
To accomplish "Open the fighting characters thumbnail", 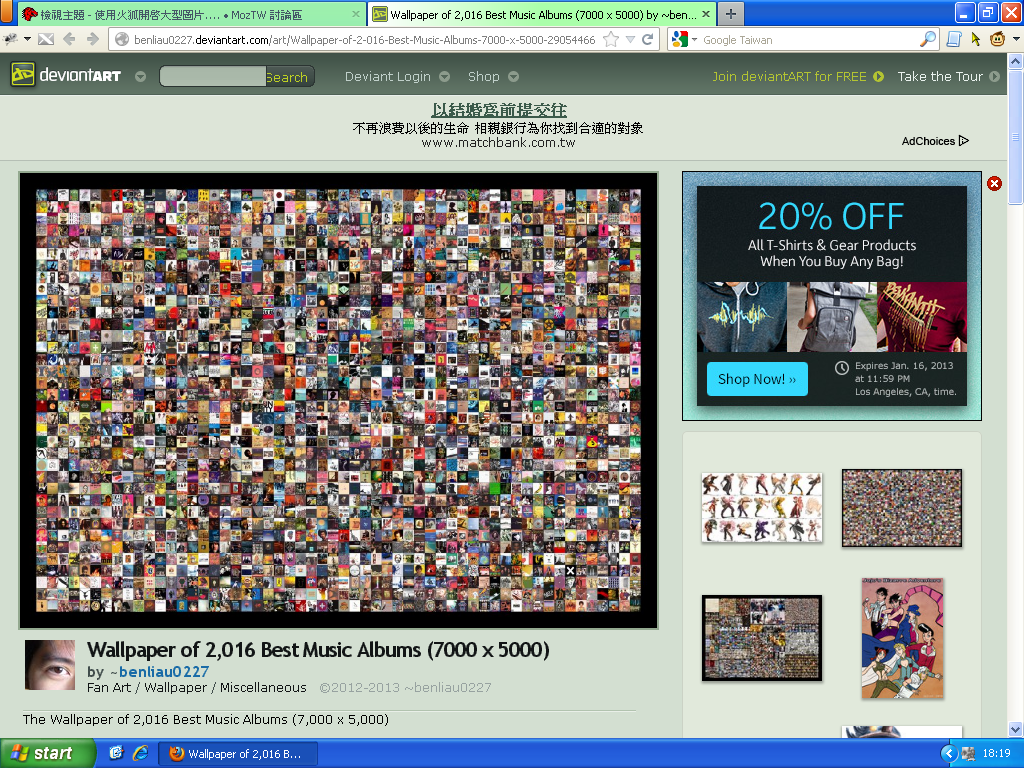I will (761, 507).
